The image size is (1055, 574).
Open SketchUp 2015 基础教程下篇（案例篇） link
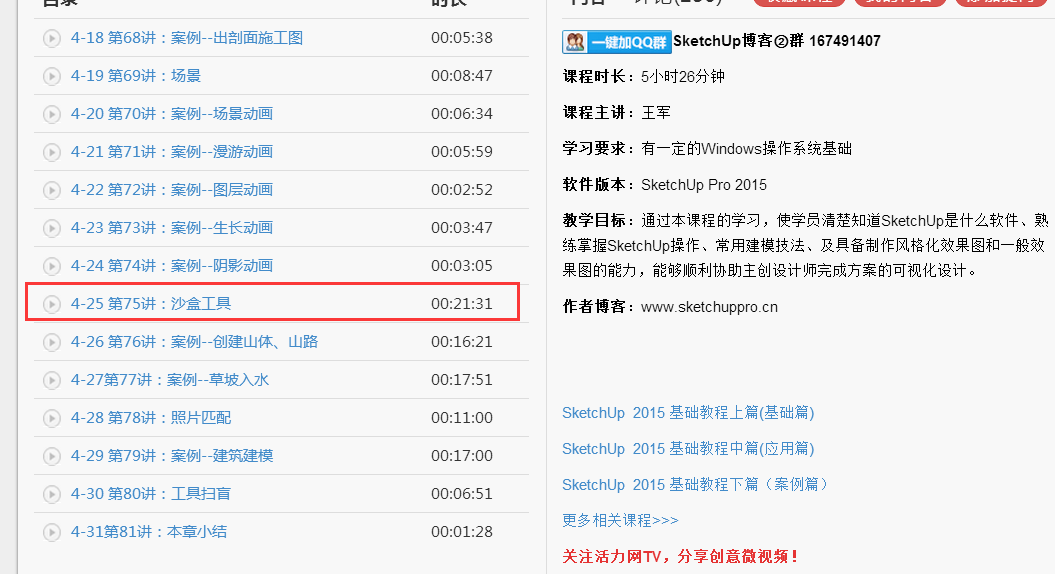click(x=695, y=485)
